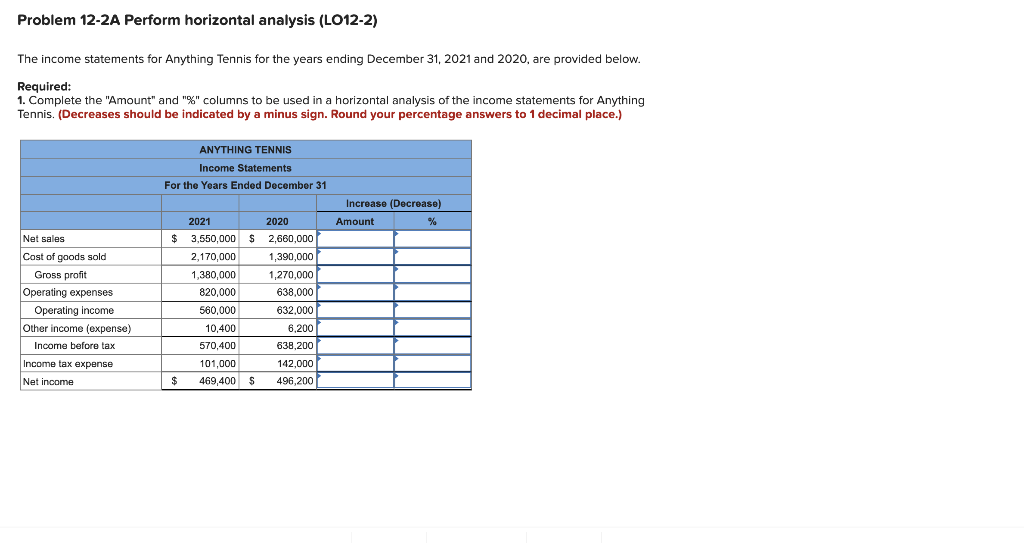Select Net sales % input cell
Screen dimensions: 1024x543
432,239
